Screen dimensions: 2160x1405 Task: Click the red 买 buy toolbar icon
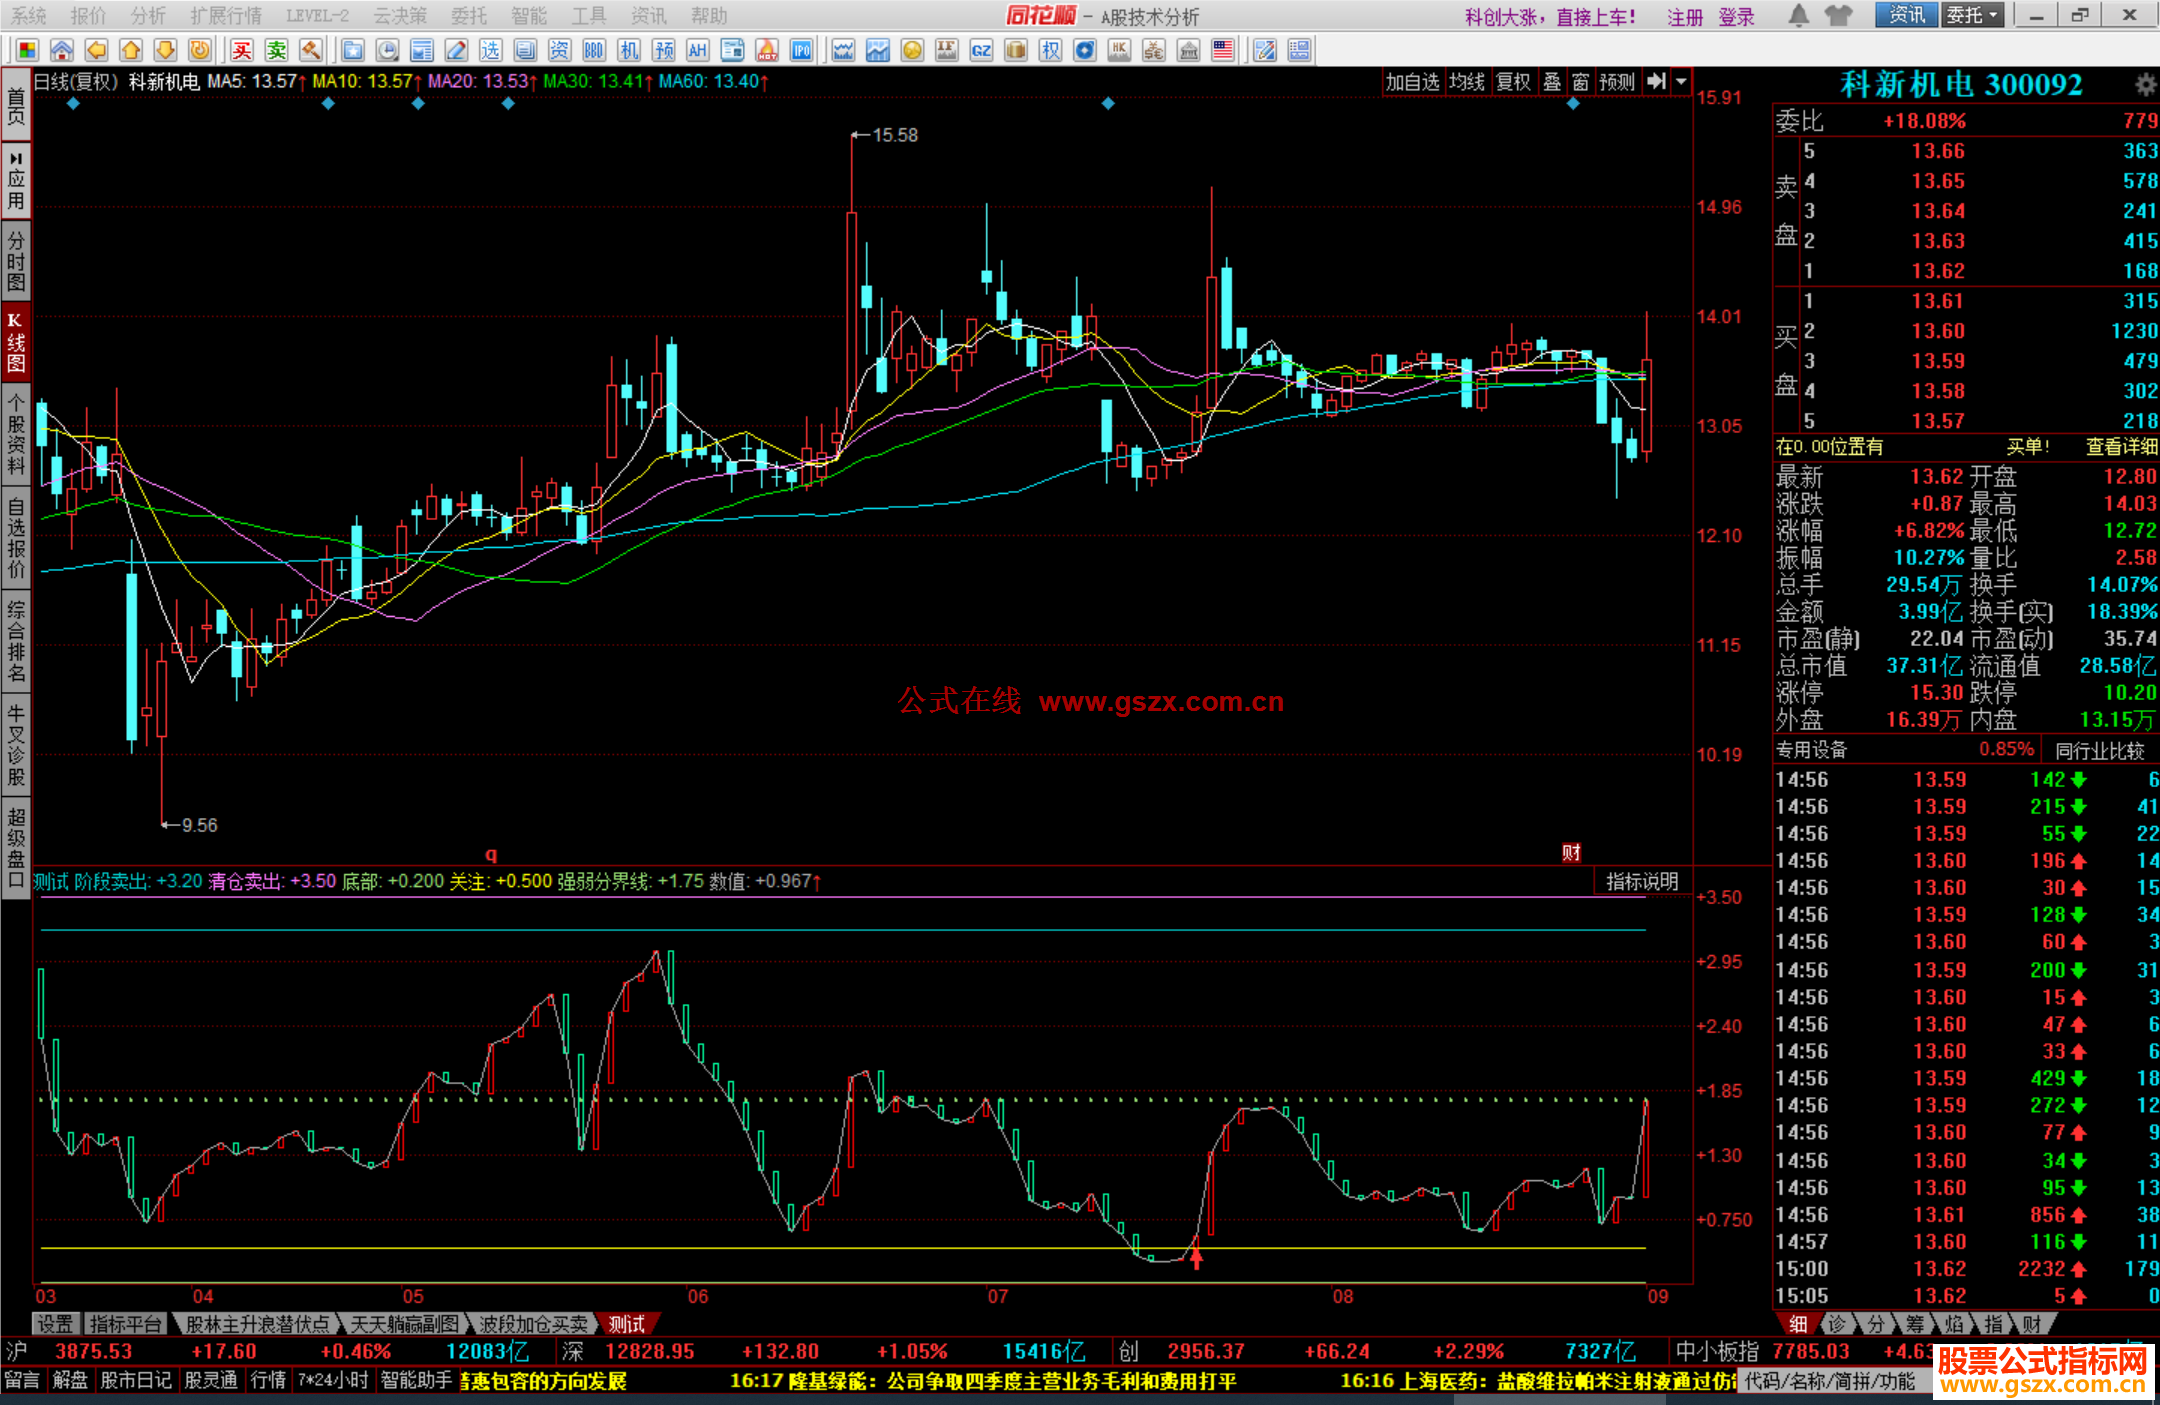[241, 50]
